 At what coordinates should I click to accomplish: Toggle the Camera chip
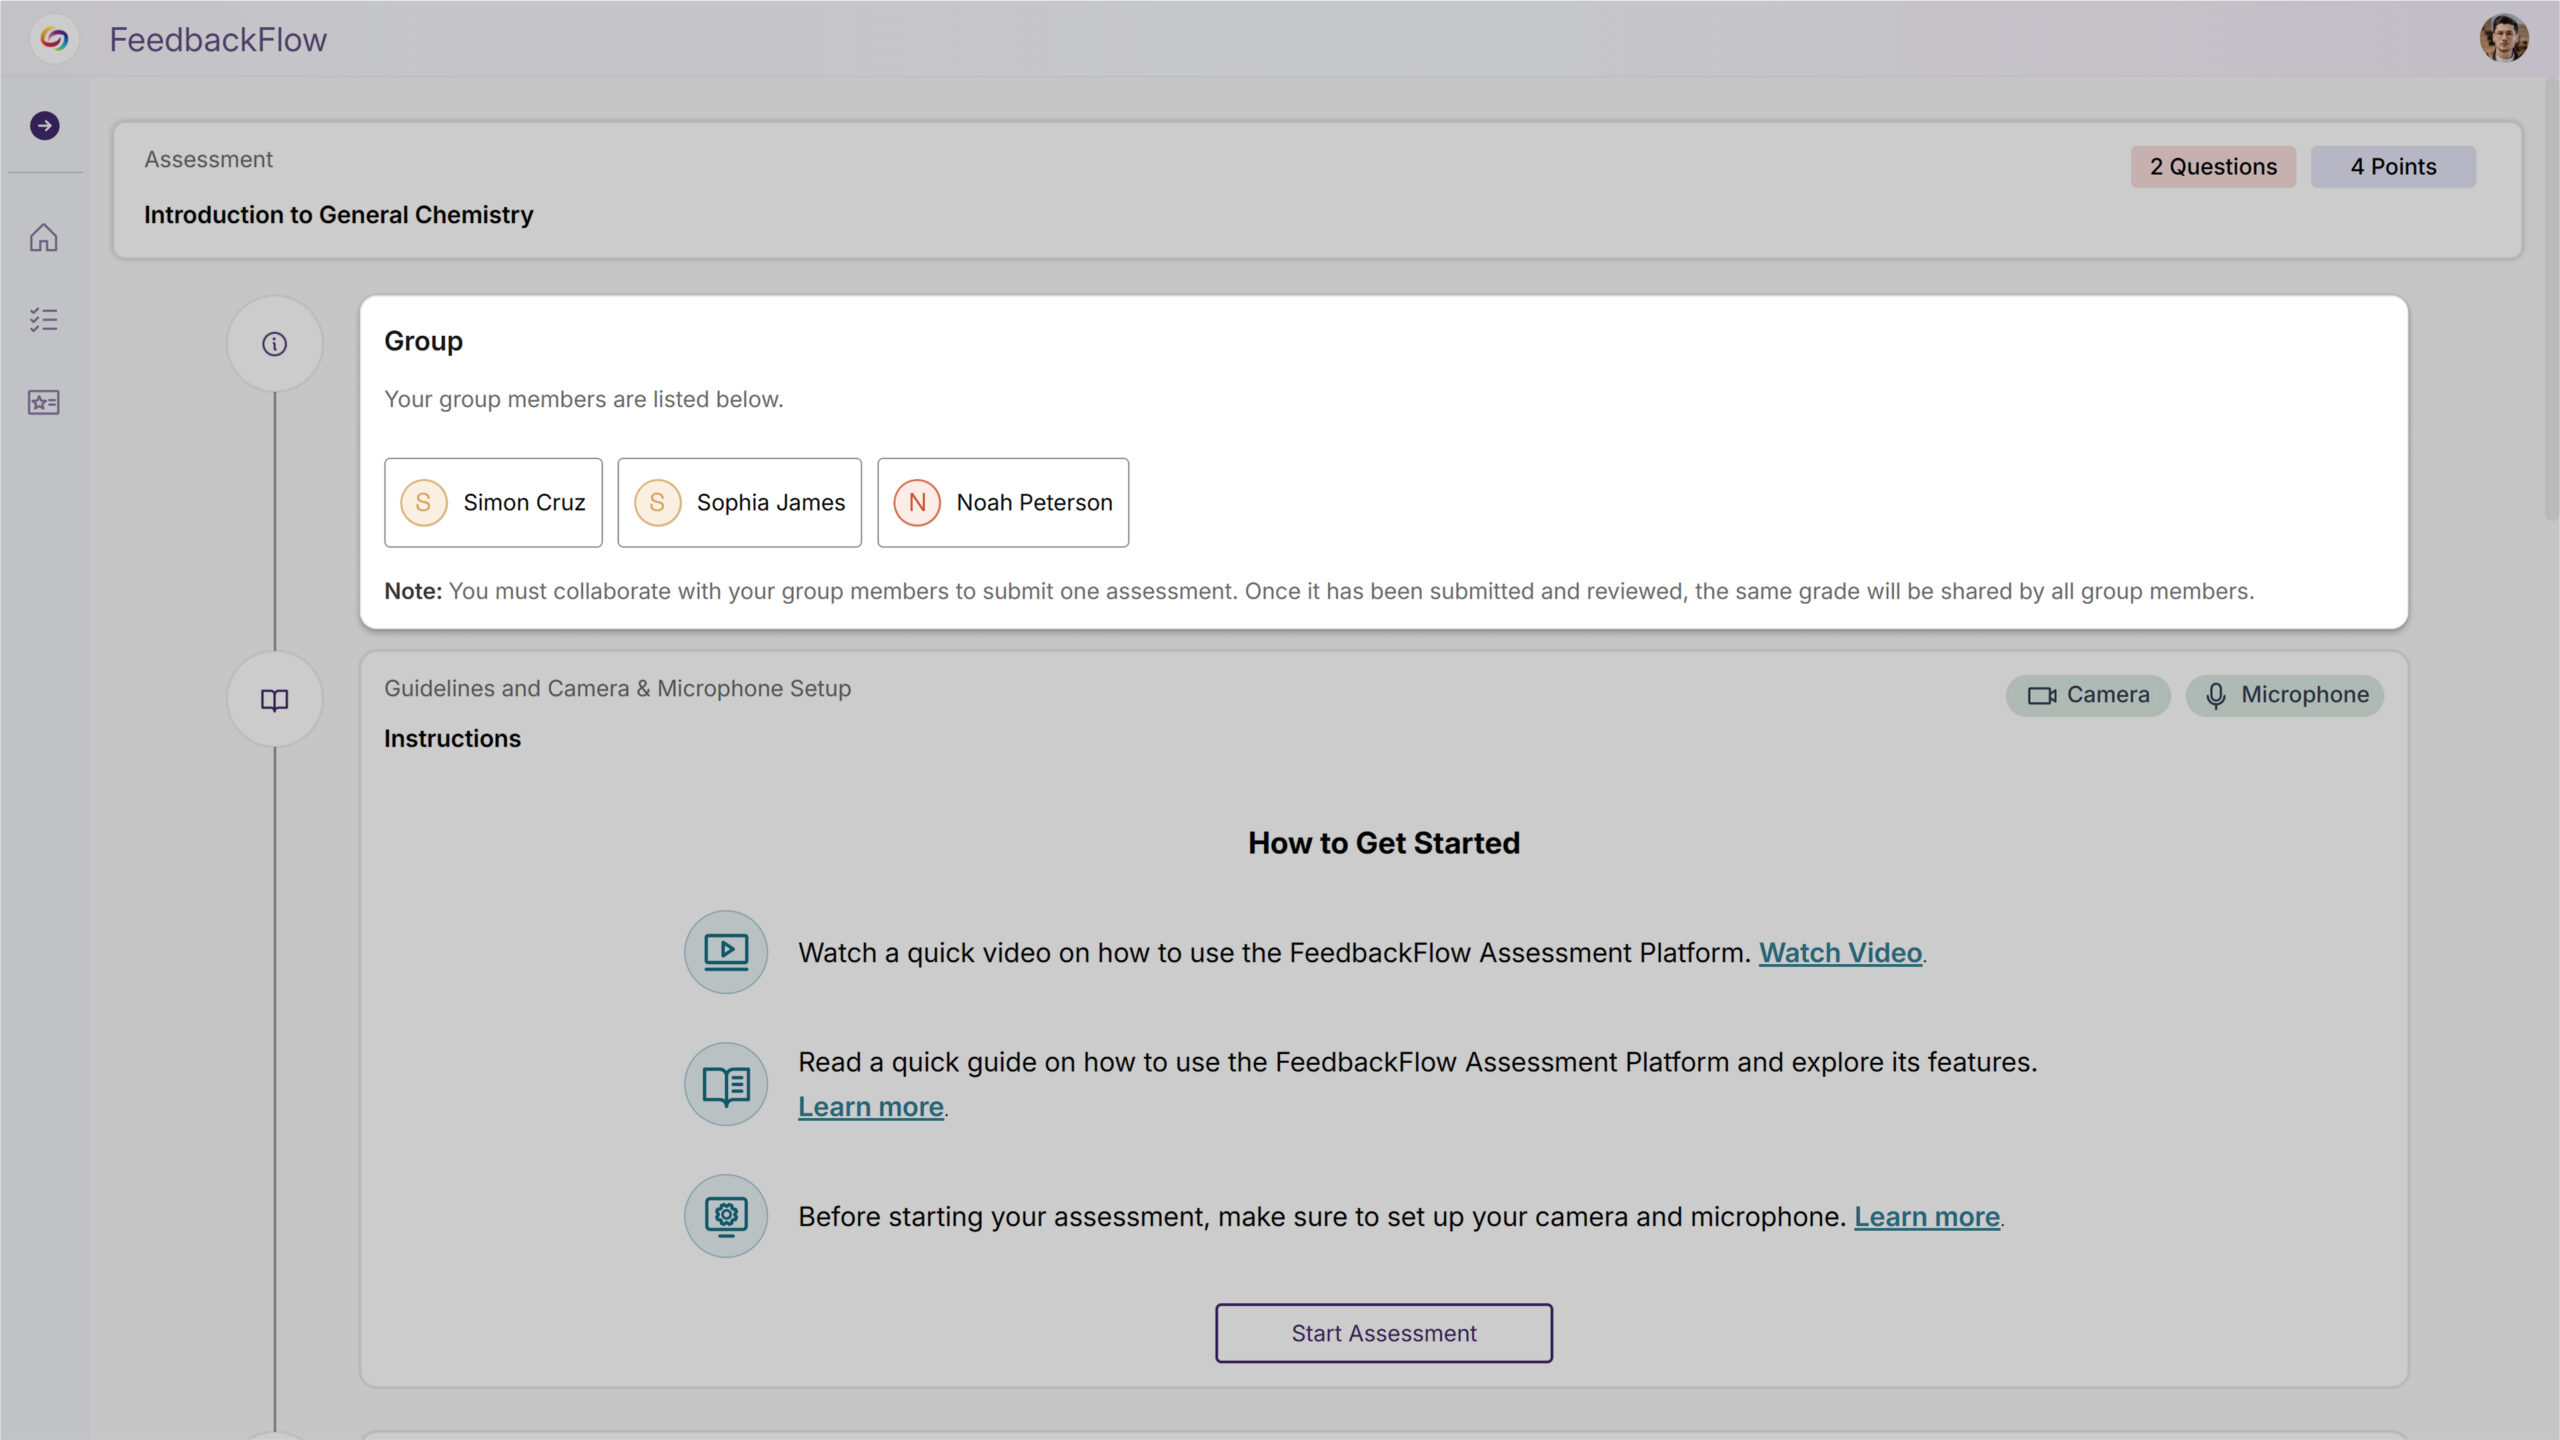(x=2087, y=695)
